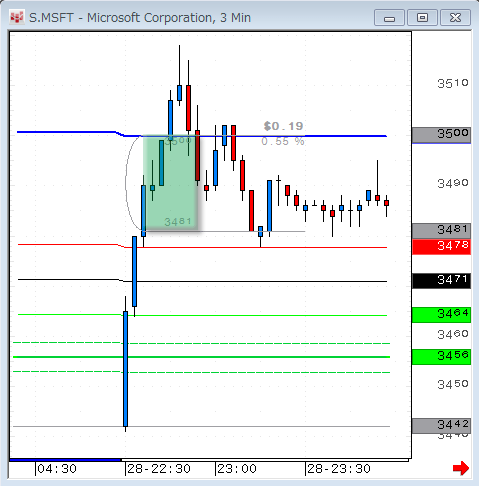The width and height of the screenshot is (479, 486).
Task: Click the green 3464 price label
Action: 441,315
